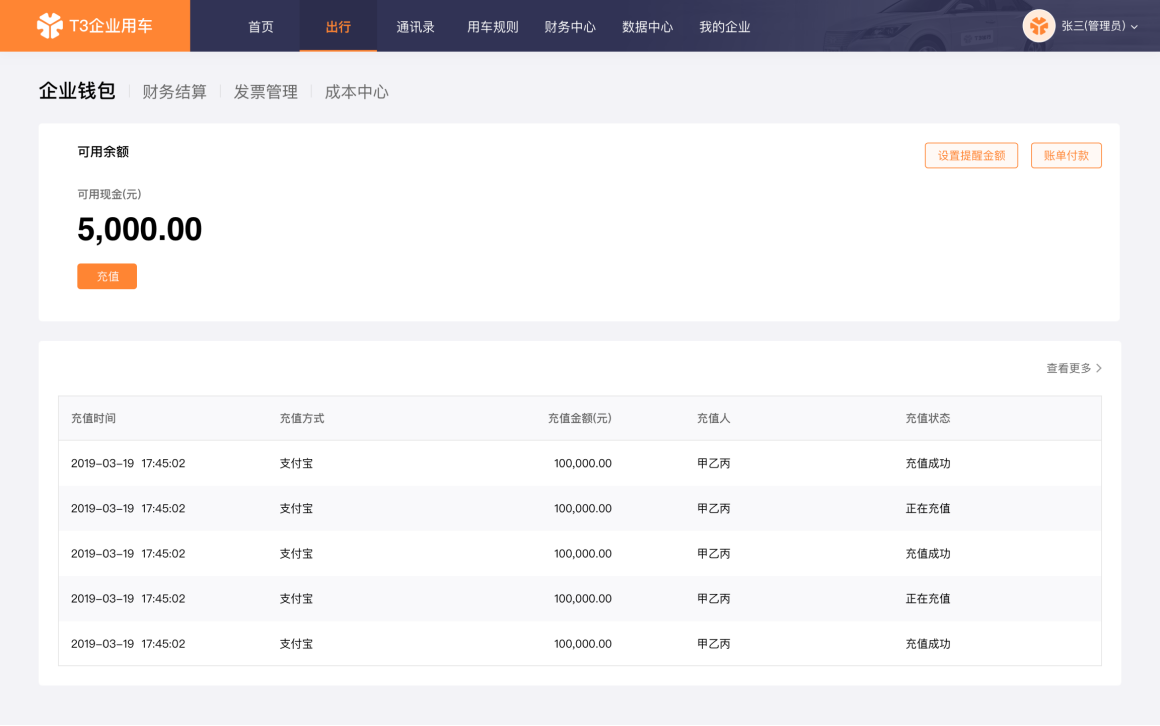Switch to the 财务结算 sub-tab
This screenshot has height=726, width=1160.
coord(175,92)
